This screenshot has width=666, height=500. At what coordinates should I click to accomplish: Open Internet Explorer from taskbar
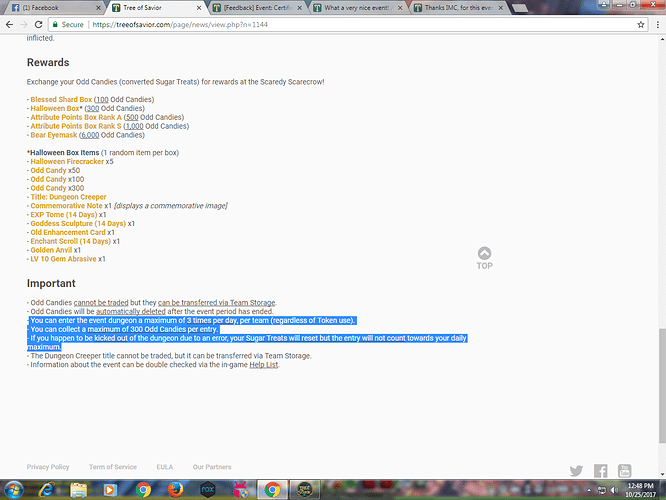[47, 490]
